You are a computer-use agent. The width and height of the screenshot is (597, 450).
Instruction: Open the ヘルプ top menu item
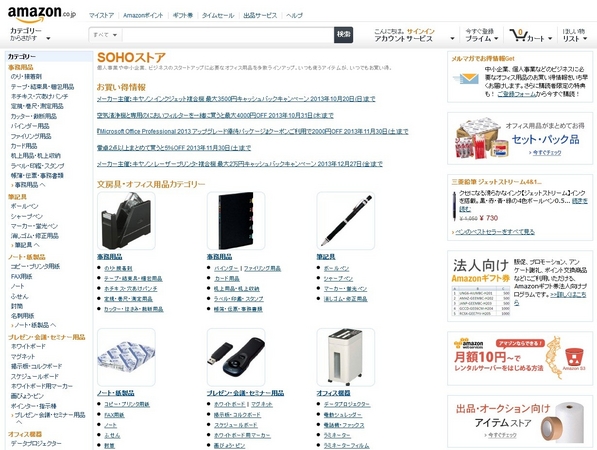(294, 15)
